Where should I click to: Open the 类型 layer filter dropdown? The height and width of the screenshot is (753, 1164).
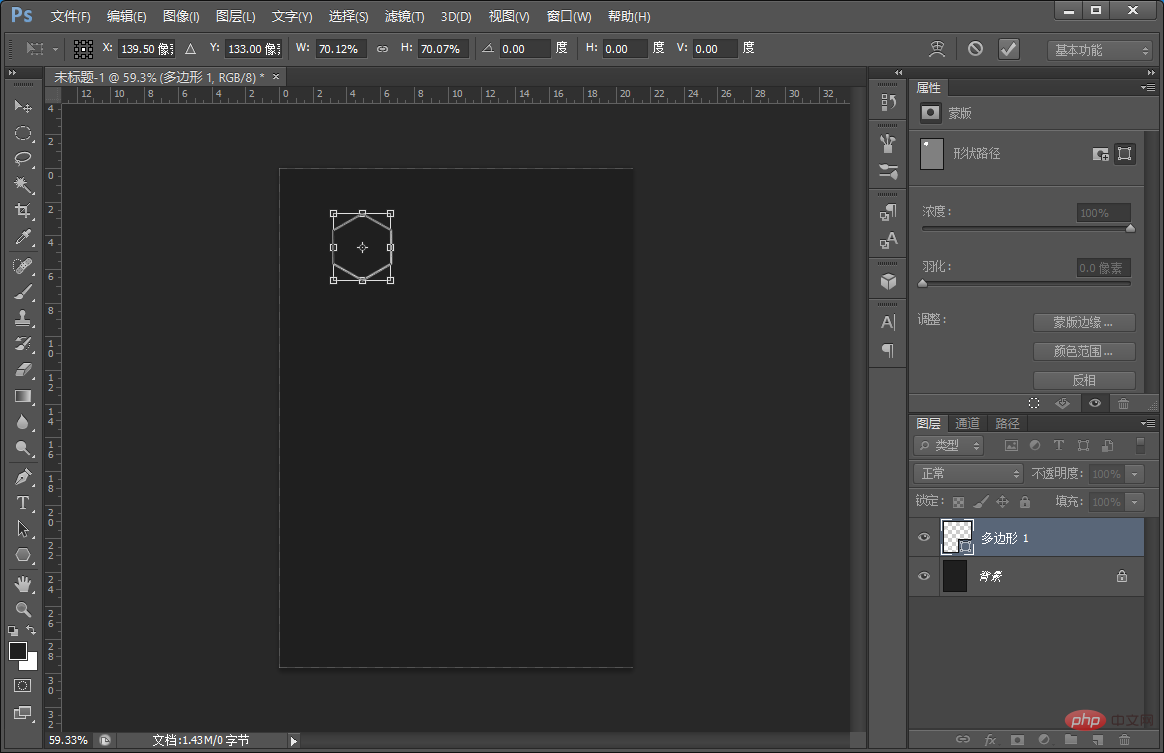949,446
